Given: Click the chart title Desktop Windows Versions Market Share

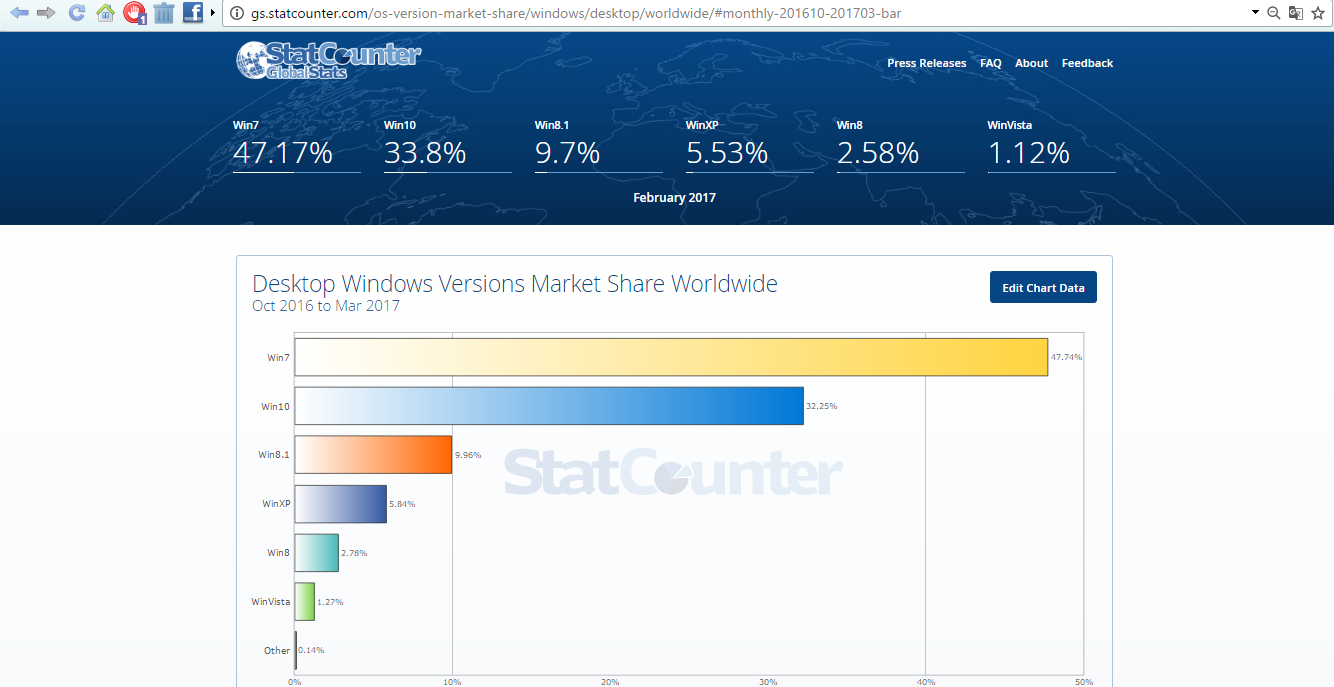Looking at the screenshot, I should click(x=515, y=284).
